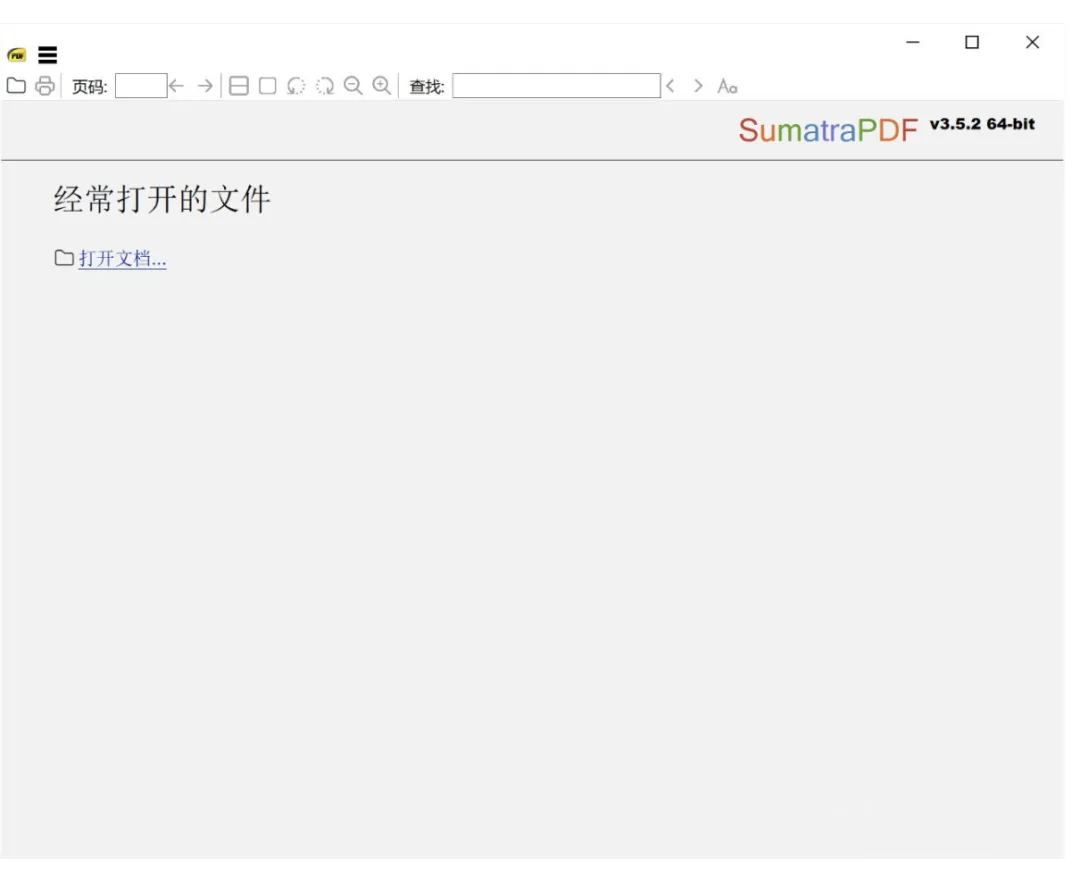Click folder icon beside 打开文档
The height and width of the screenshot is (871, 1080).
tap(64, 258)
